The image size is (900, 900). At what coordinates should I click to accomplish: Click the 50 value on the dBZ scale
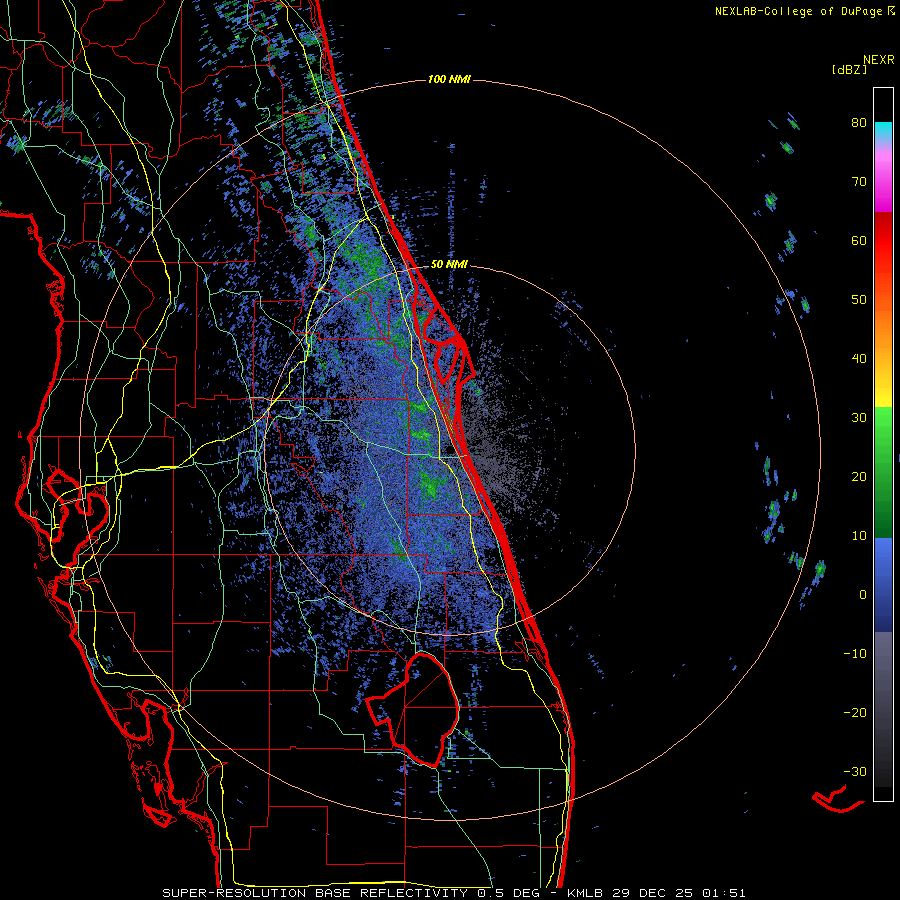[x=859, y=300]
